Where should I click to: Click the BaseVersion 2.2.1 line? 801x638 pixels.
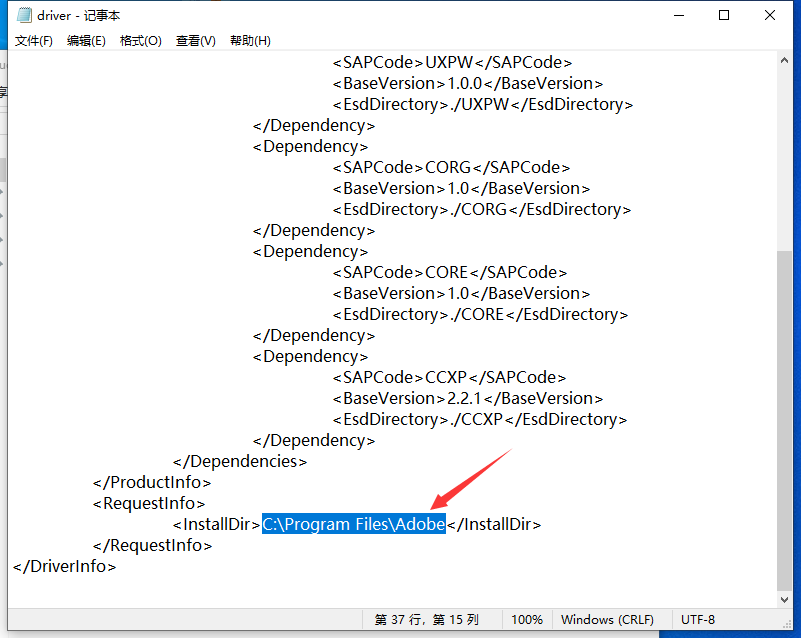pos(467,398)
